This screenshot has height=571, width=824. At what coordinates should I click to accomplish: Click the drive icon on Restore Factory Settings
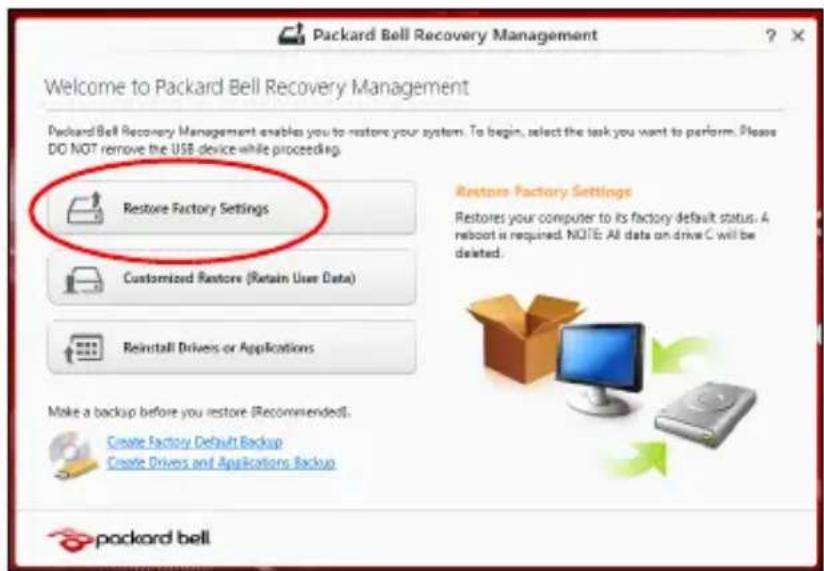pos(85,208)
